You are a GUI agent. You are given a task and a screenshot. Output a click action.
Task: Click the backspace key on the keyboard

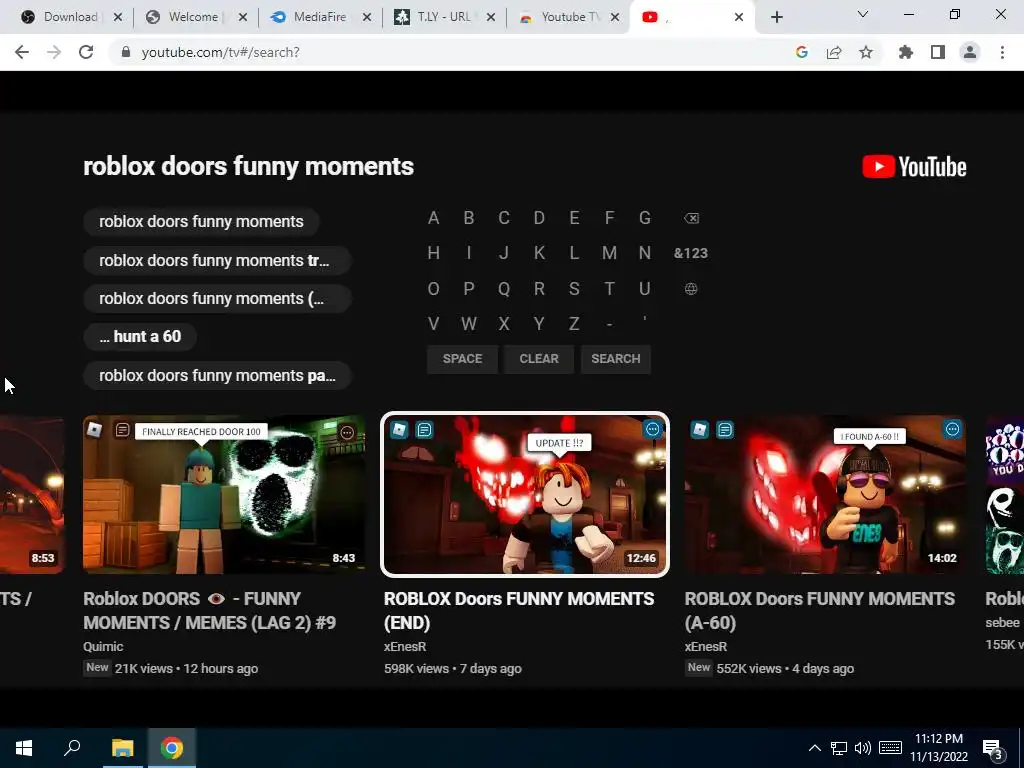pyautogui.click(x=691, y=218)
